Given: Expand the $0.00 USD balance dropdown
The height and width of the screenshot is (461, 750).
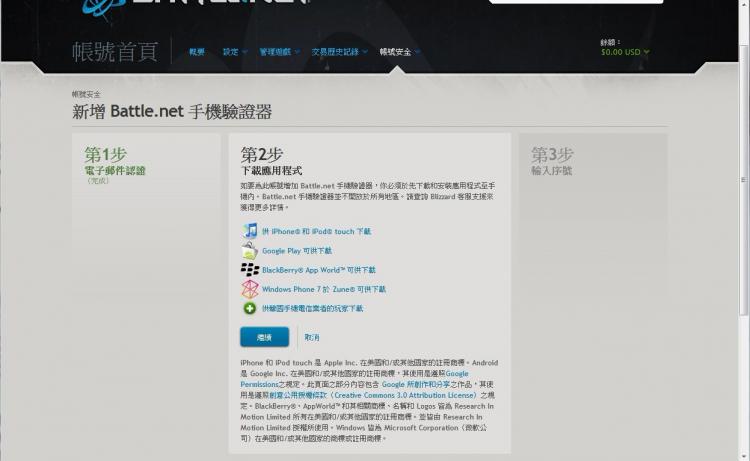Looking at the screenshot, I should coord(625,52).
